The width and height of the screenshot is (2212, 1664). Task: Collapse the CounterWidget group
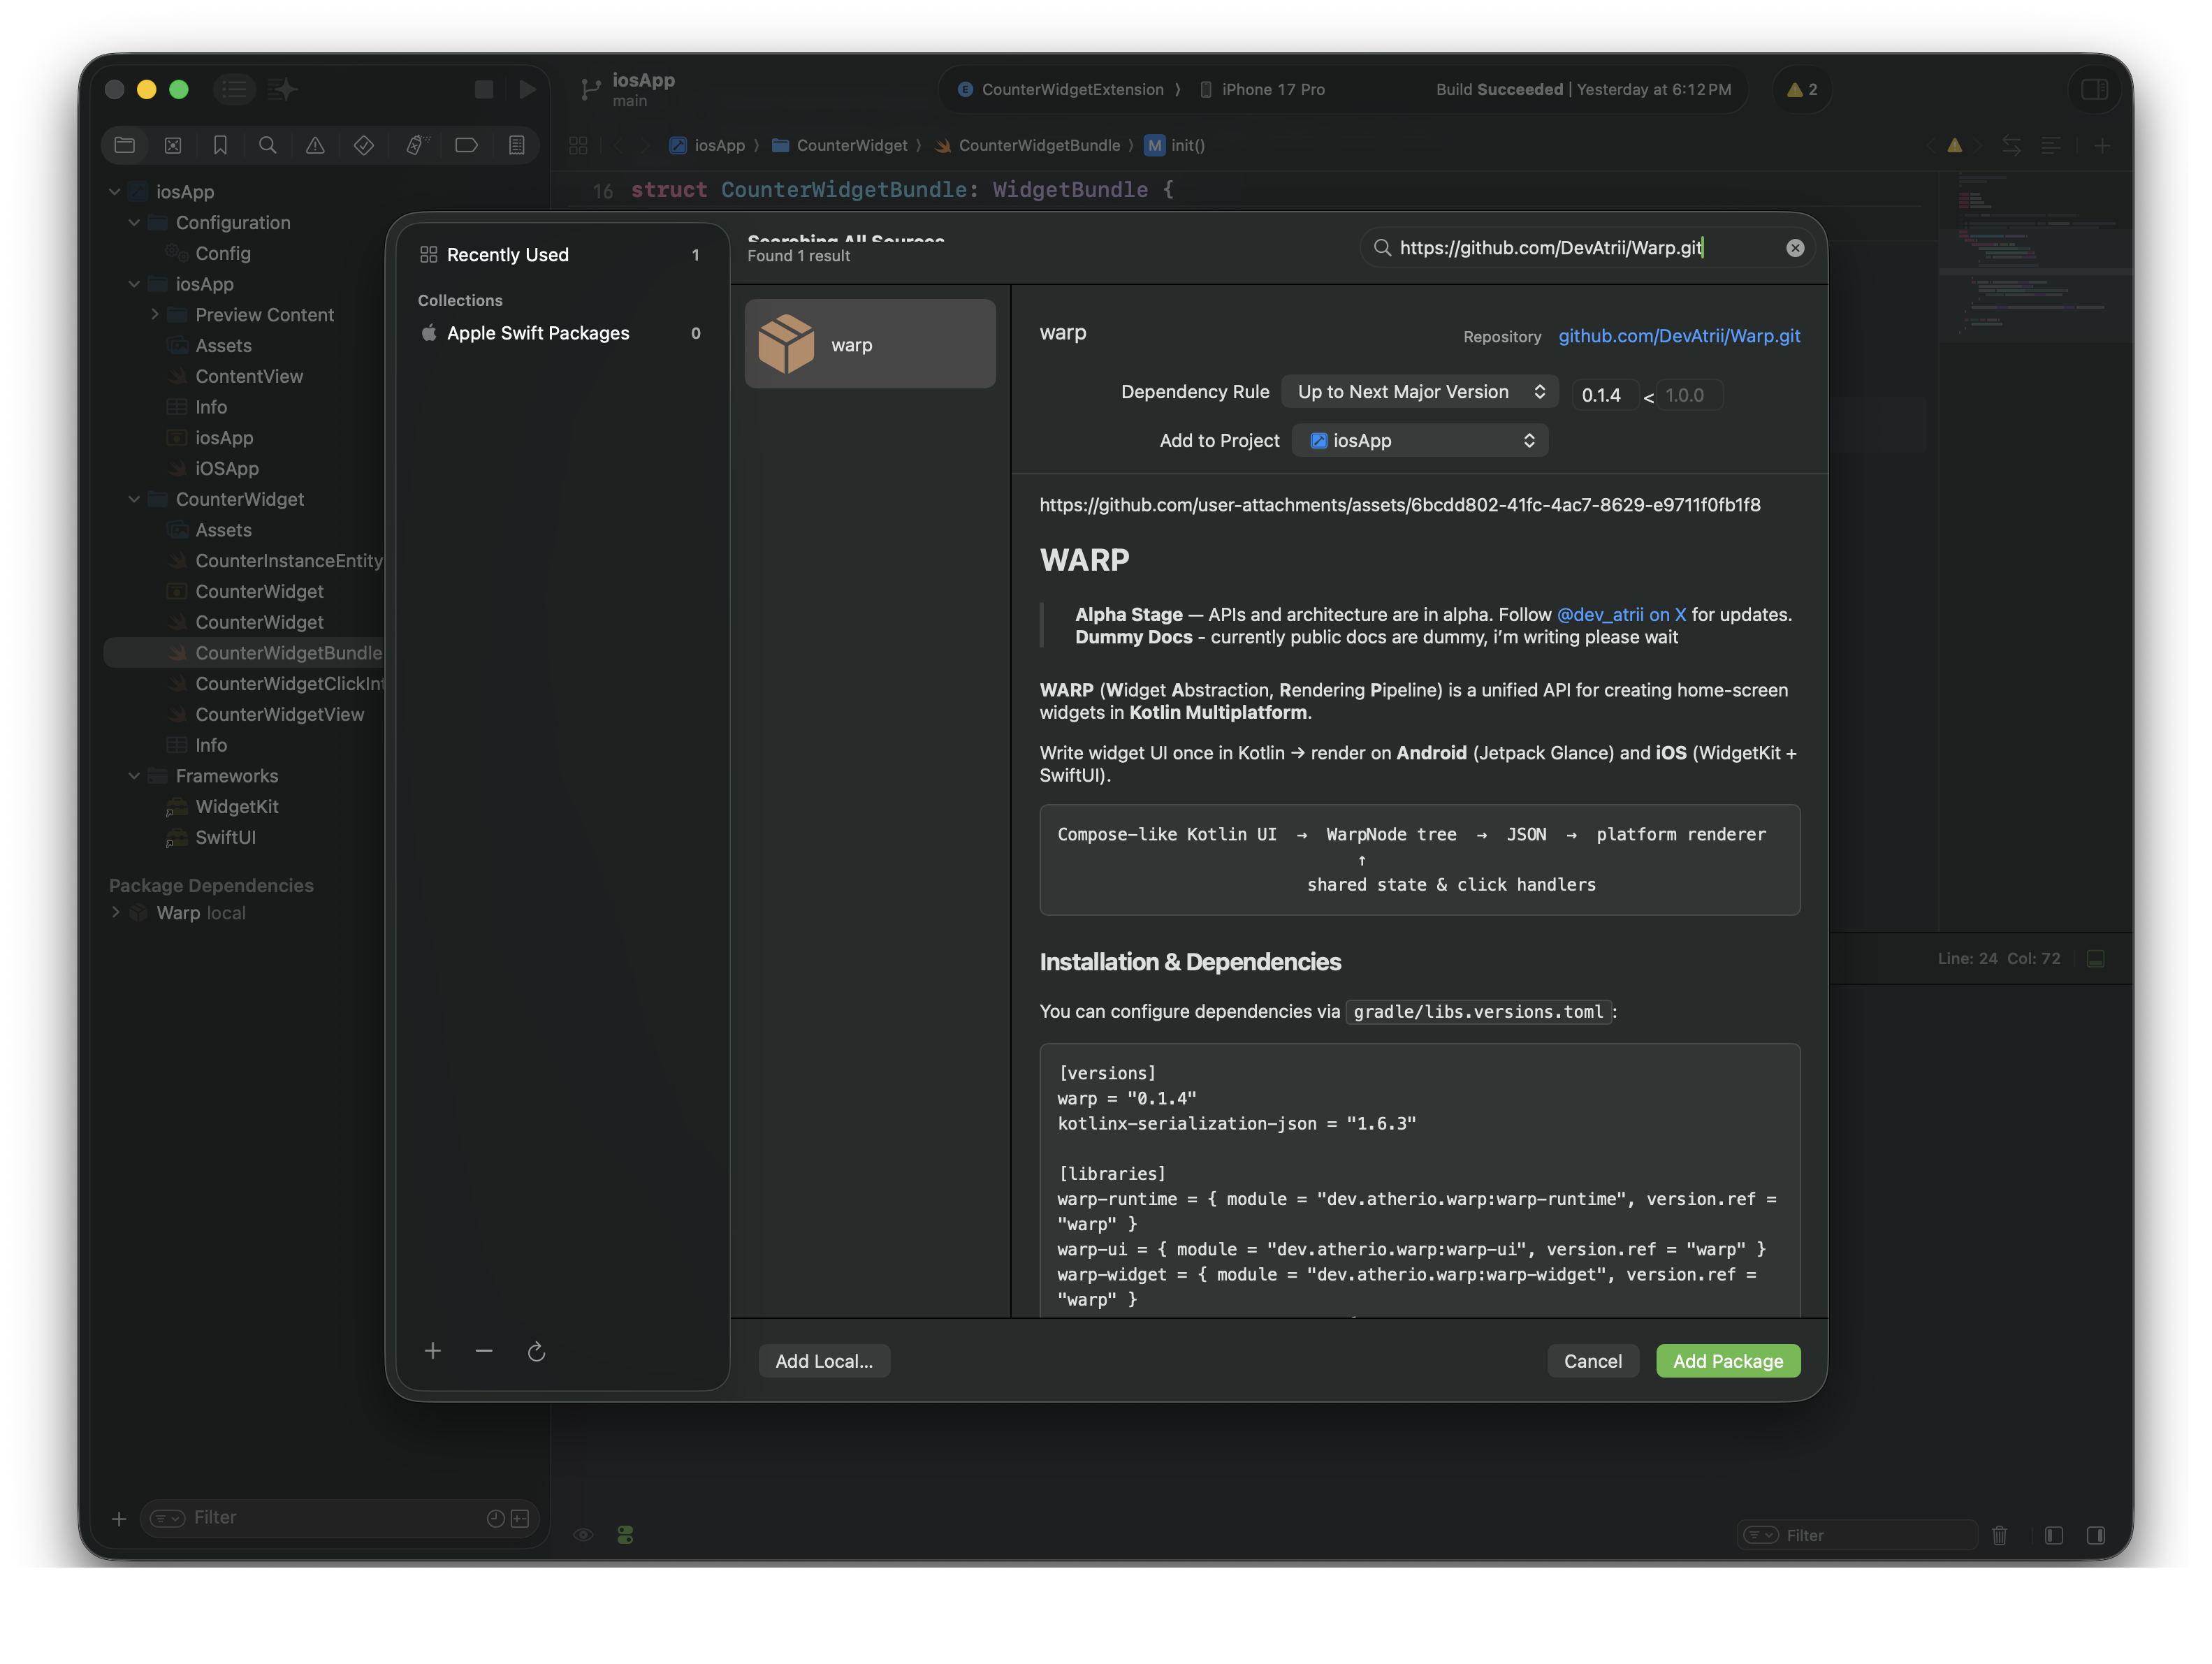point(134,499)
